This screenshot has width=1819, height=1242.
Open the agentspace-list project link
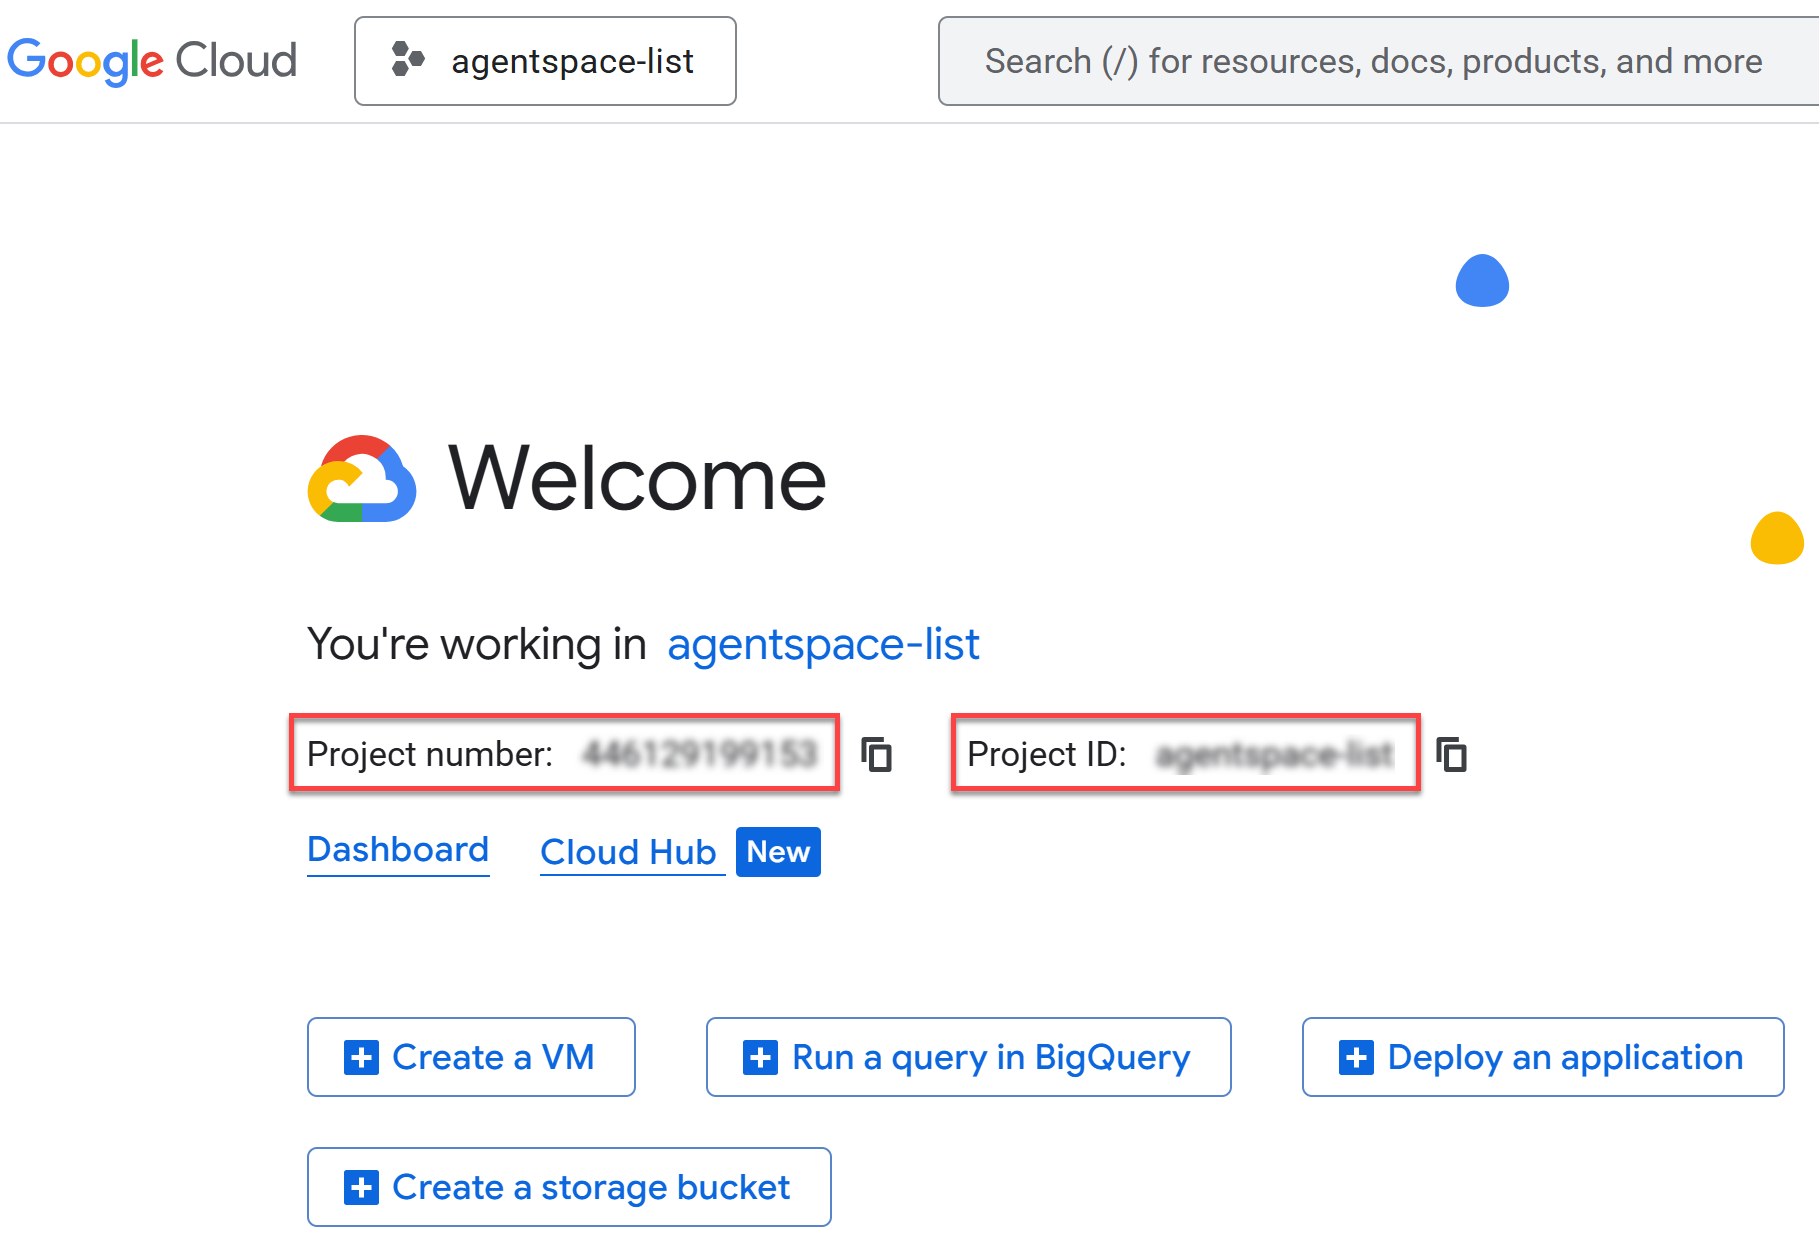tap(823, 644)
